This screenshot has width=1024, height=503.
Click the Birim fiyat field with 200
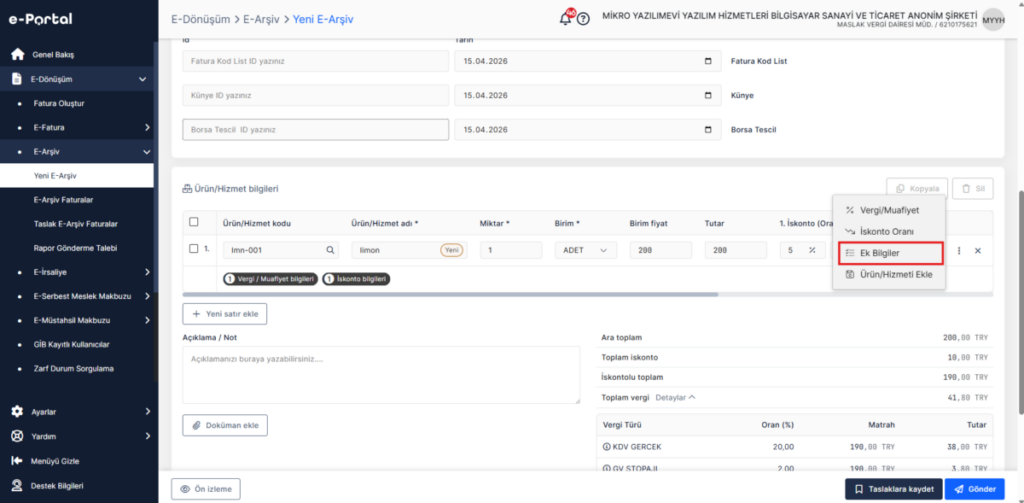[661, 250]
